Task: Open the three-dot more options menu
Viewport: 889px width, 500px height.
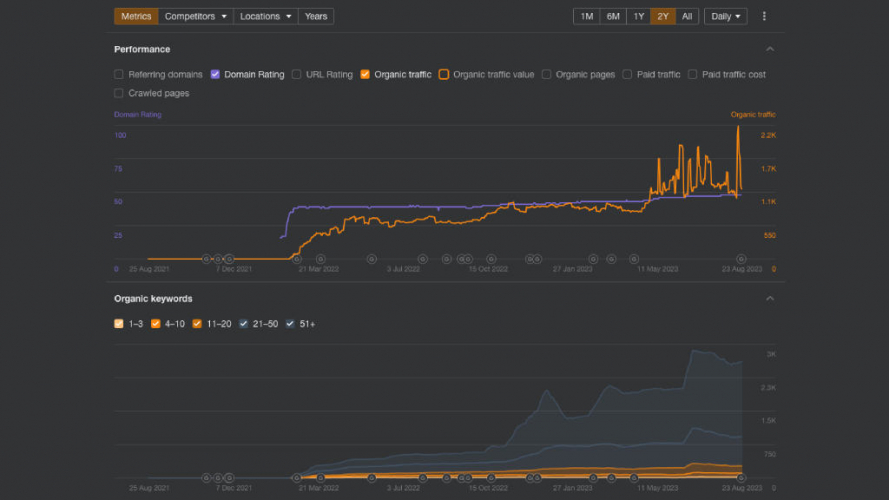Action: [x=764, y=16]
